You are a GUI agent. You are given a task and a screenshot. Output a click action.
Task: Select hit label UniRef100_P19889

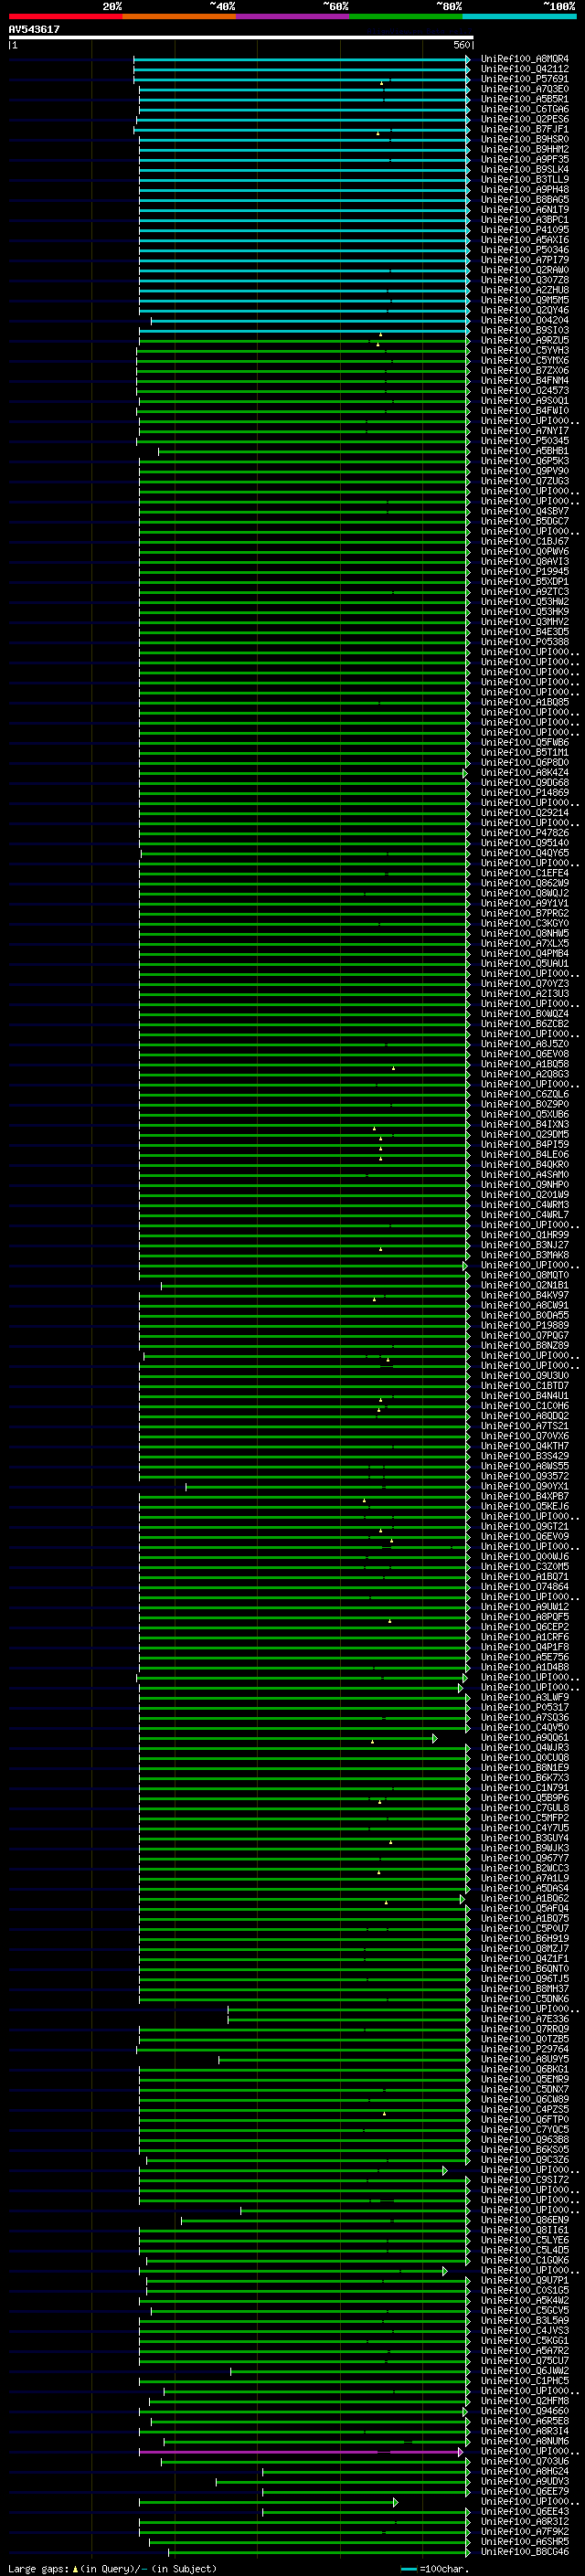525,1325
